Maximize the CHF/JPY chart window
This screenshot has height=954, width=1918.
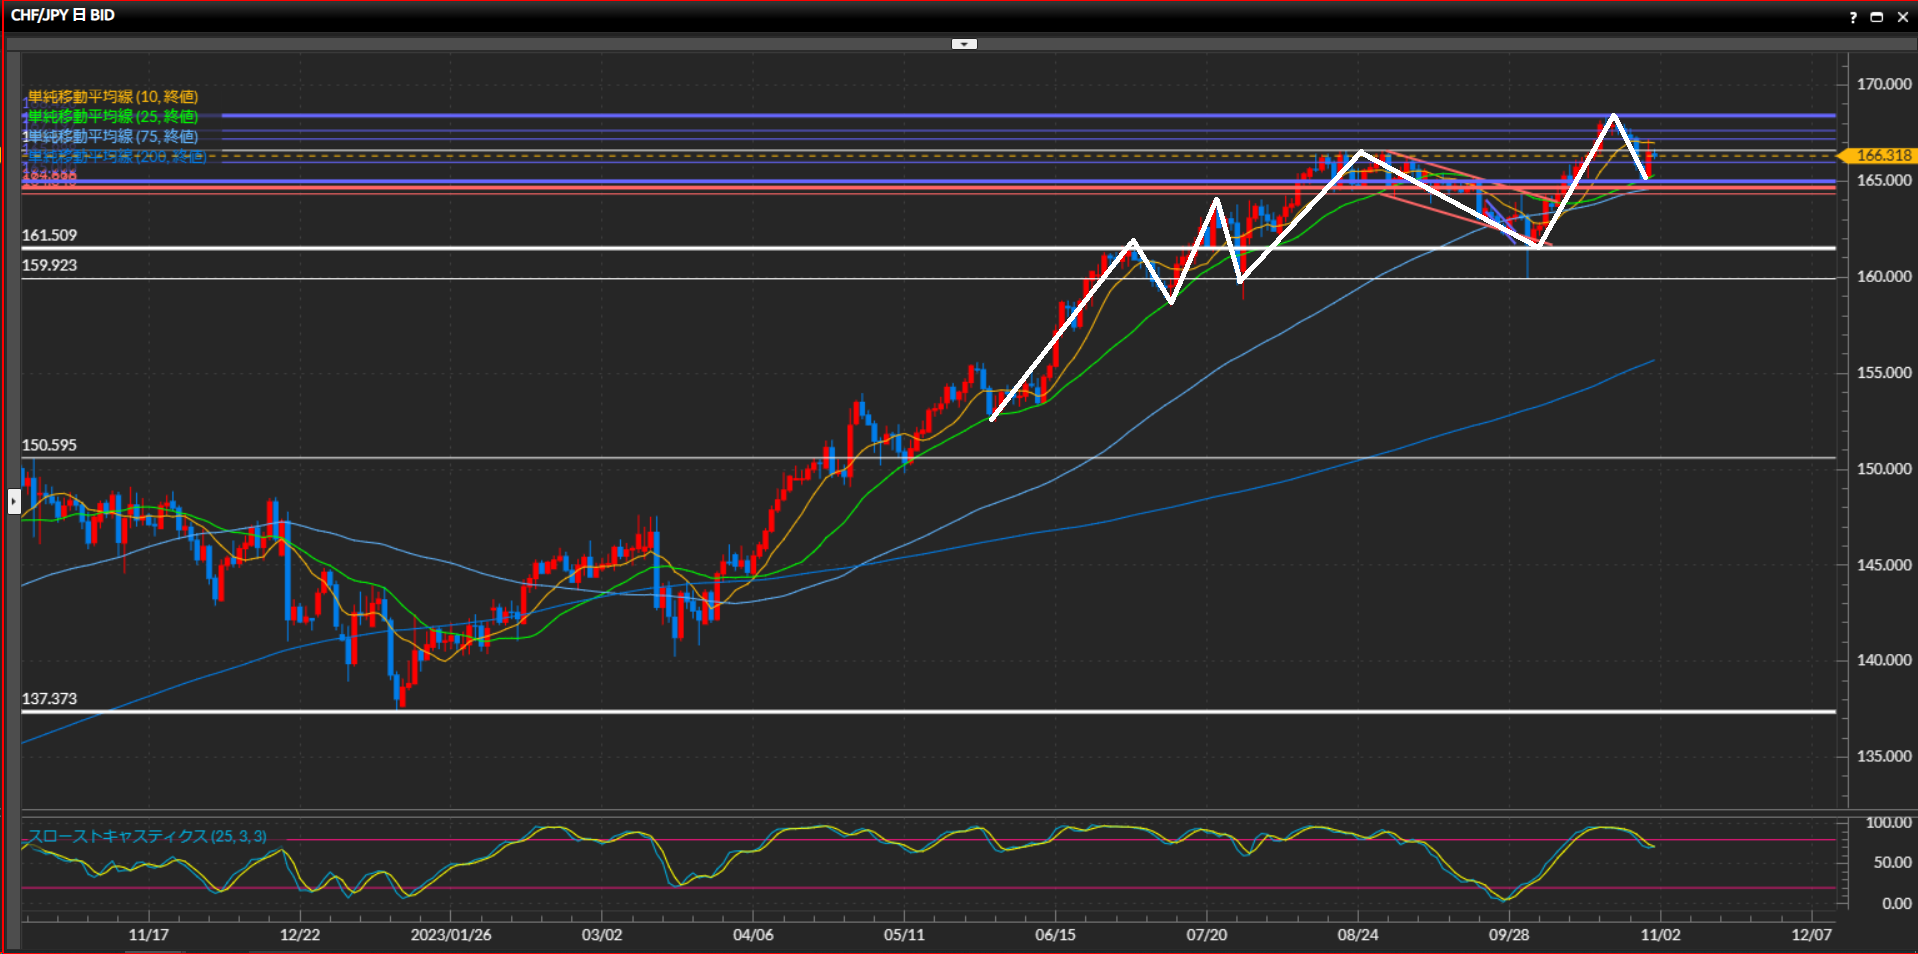click(1876, 17)
